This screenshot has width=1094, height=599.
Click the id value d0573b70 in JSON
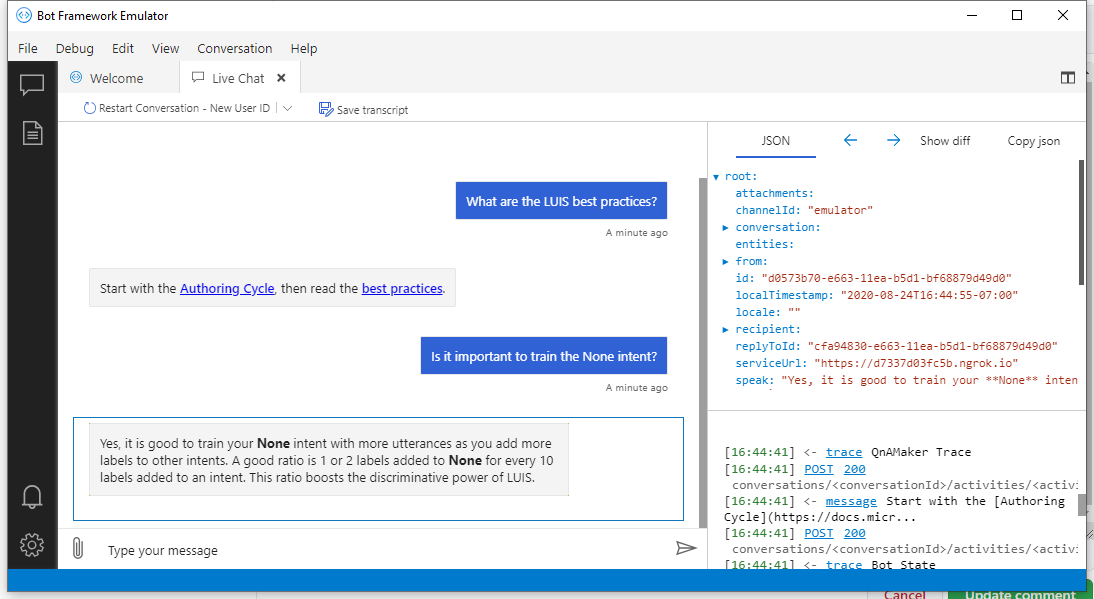tap(886, 278)
